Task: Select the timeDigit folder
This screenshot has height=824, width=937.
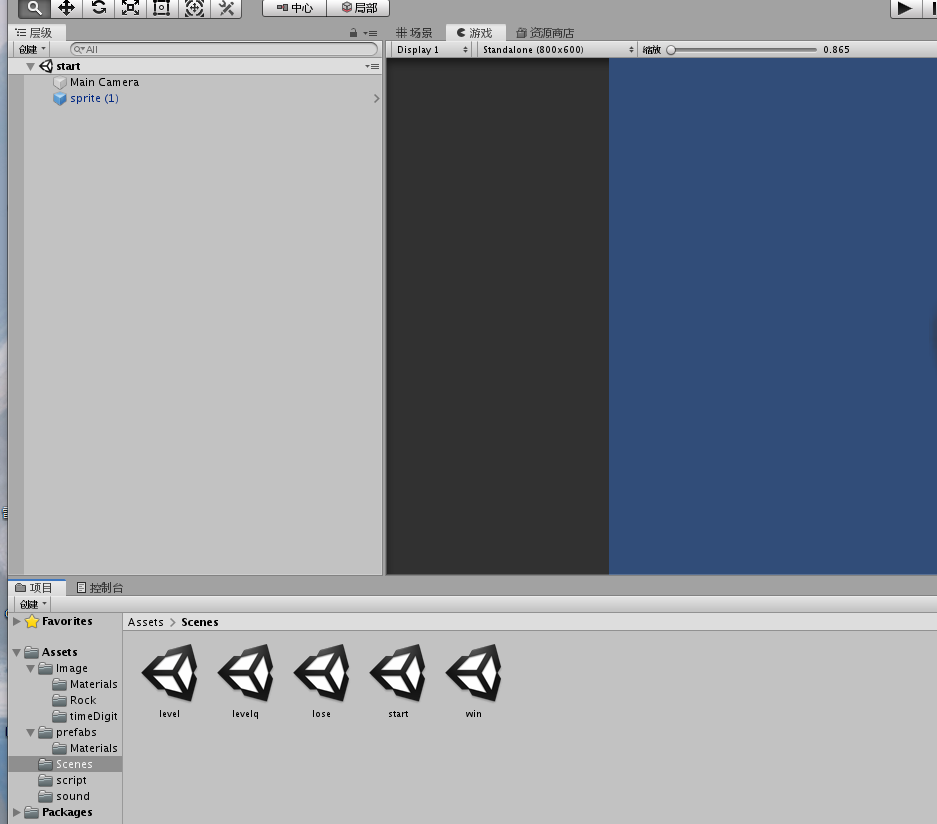Action: [x=93, y=716]
